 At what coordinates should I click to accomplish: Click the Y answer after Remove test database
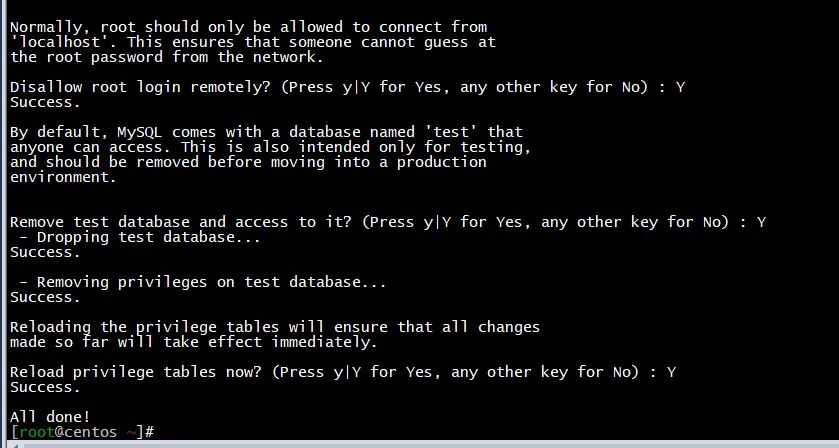(762, 222)
